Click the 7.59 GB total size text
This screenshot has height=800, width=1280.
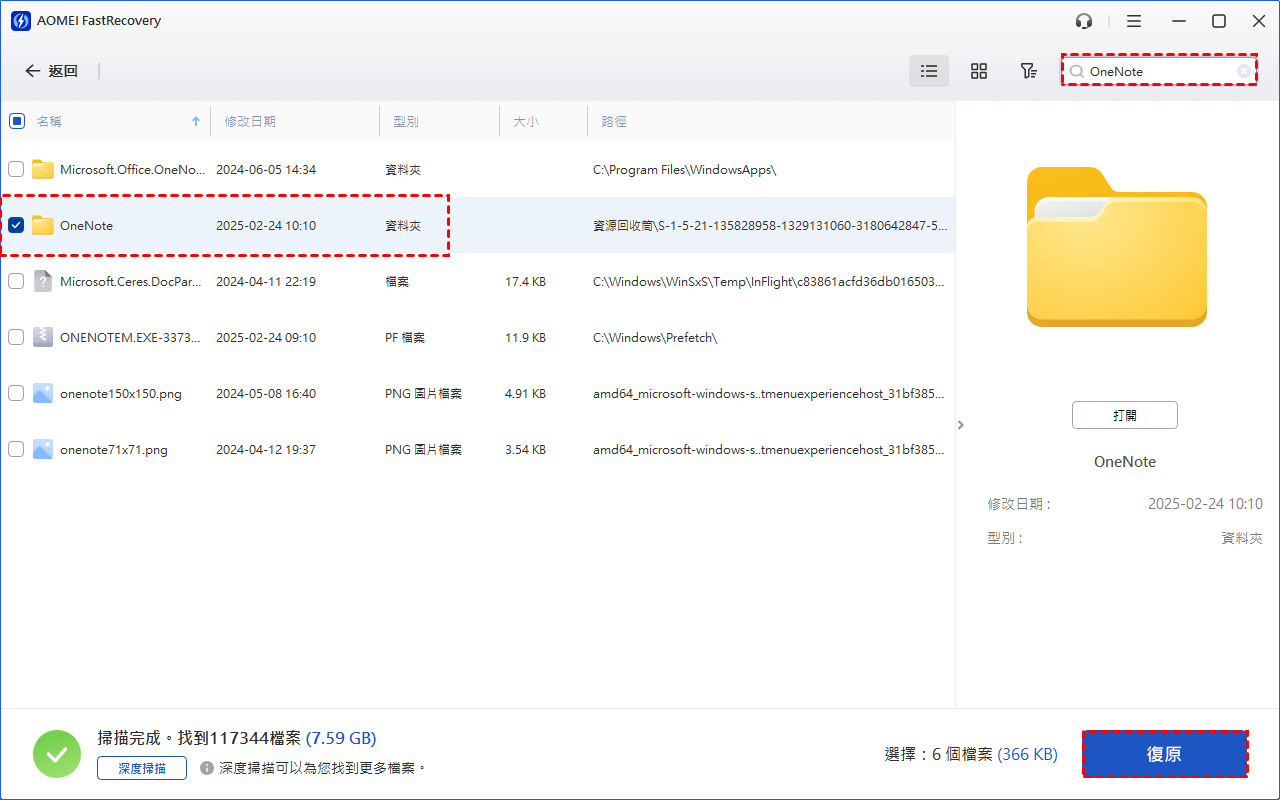[341, 739]
